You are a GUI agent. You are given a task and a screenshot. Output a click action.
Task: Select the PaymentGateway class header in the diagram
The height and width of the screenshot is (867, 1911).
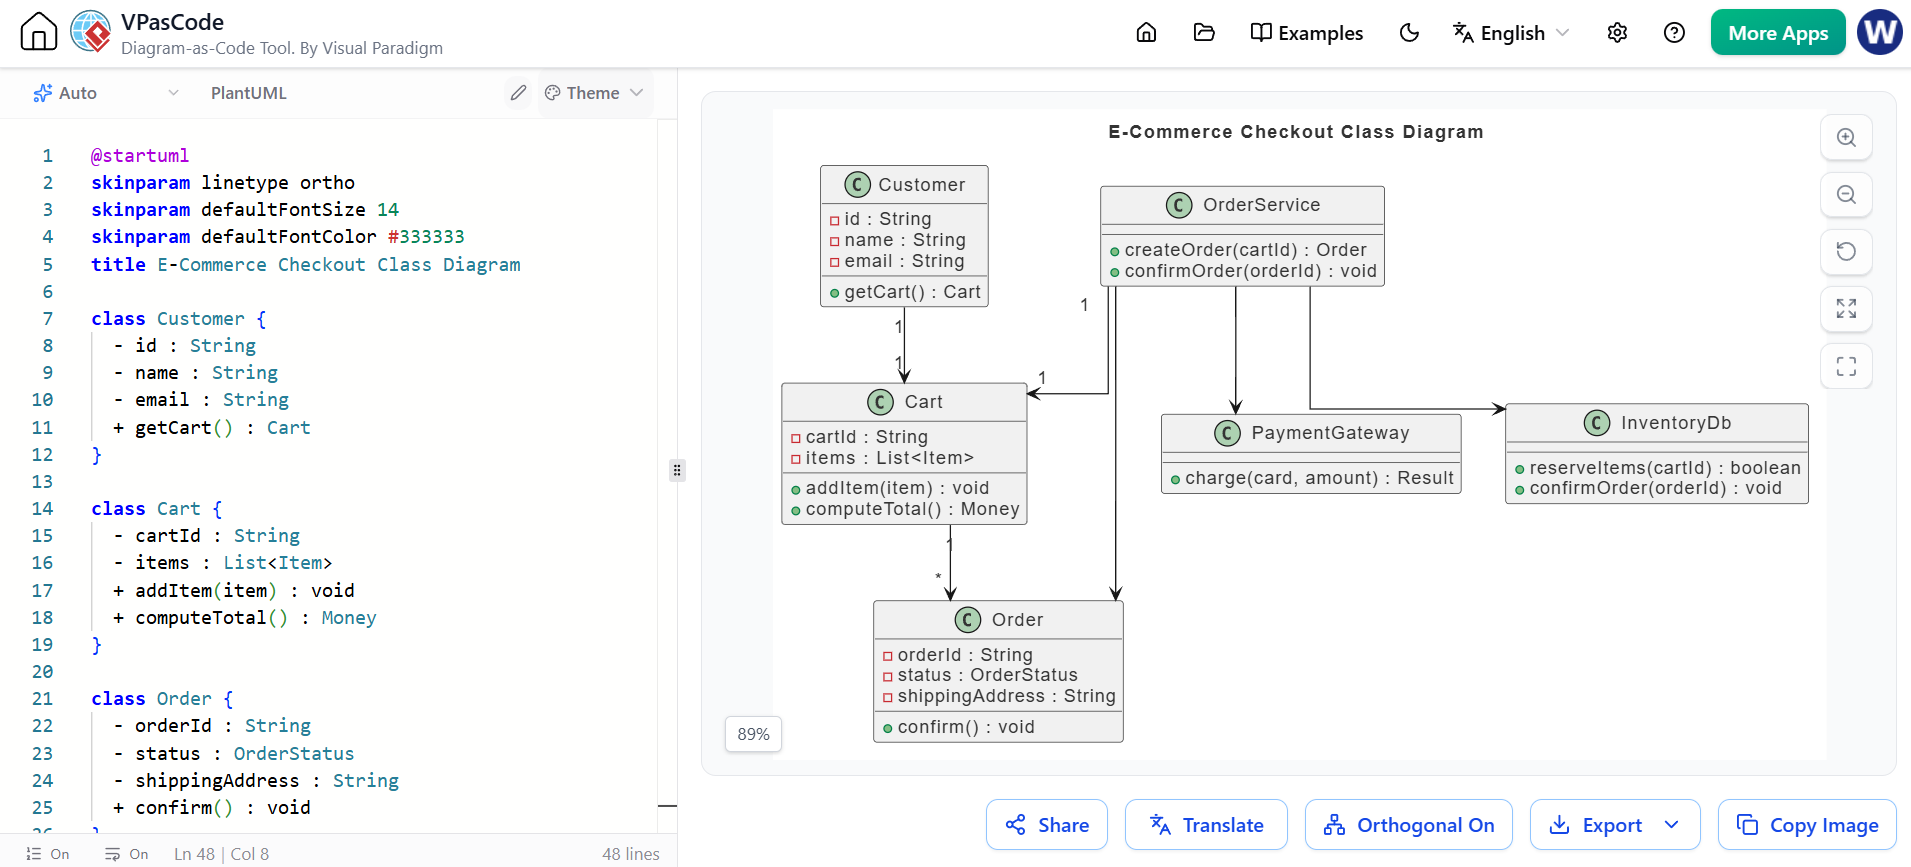1311,433
